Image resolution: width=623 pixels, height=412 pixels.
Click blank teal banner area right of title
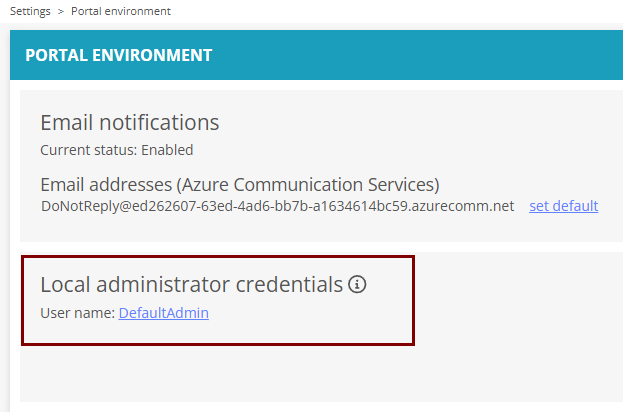pos(417,55)
